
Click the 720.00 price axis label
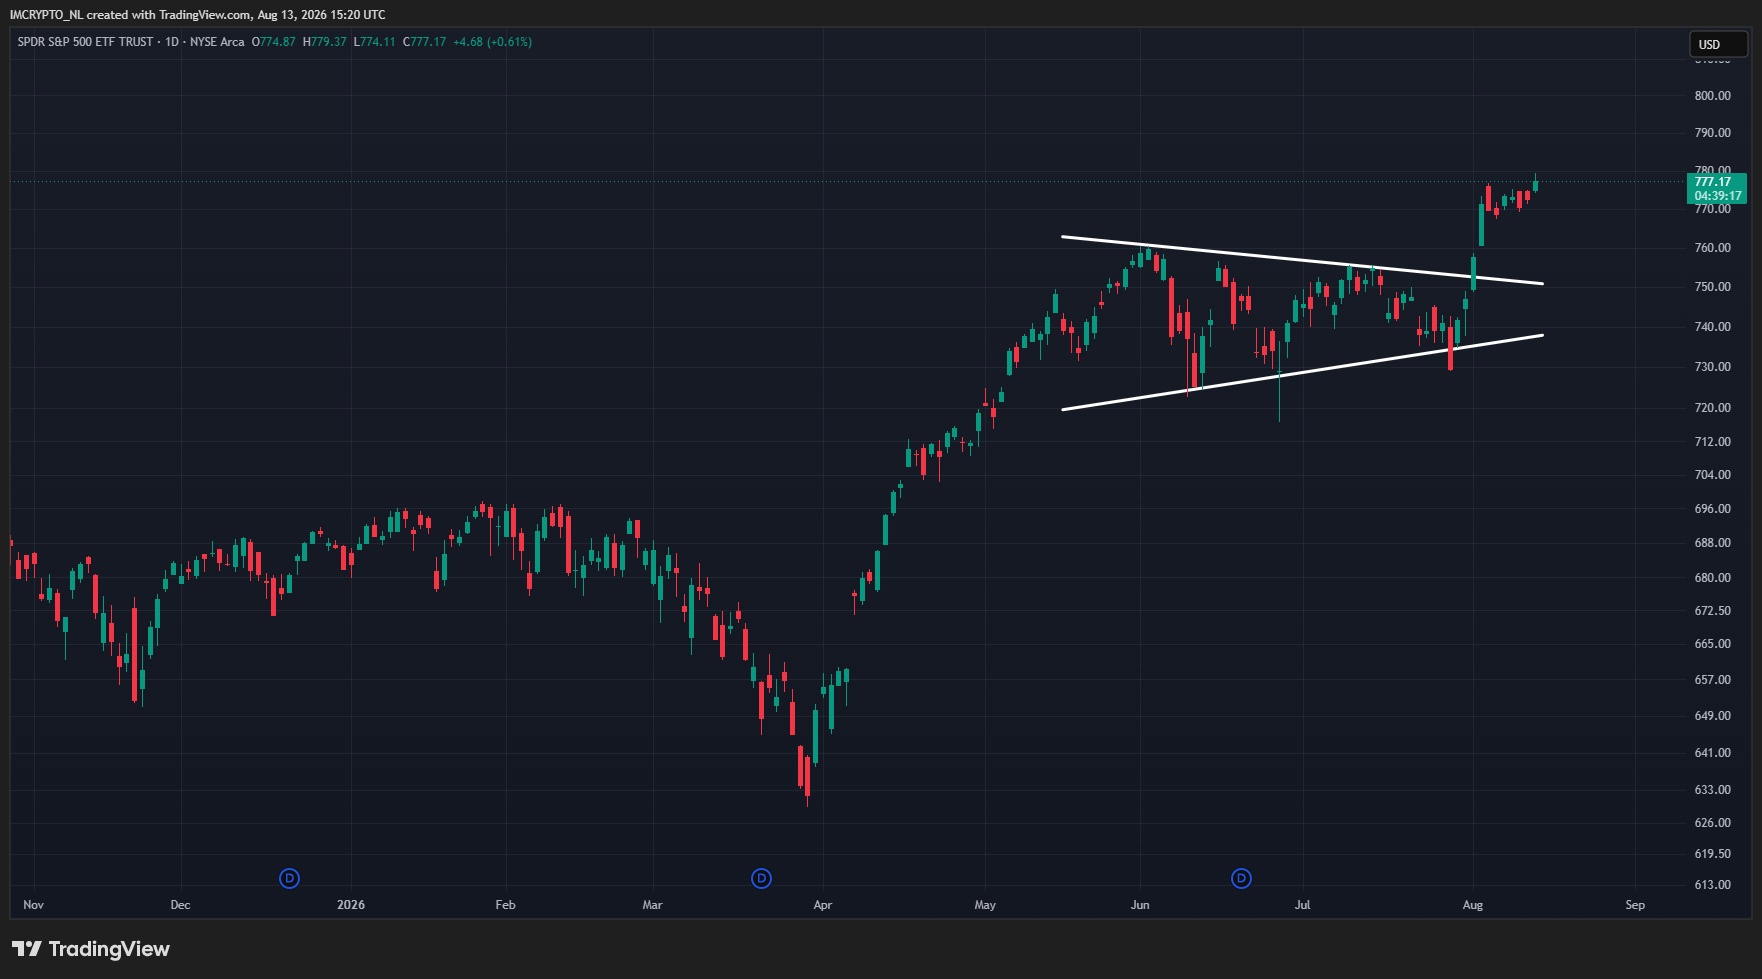(x=1713, y=408)
